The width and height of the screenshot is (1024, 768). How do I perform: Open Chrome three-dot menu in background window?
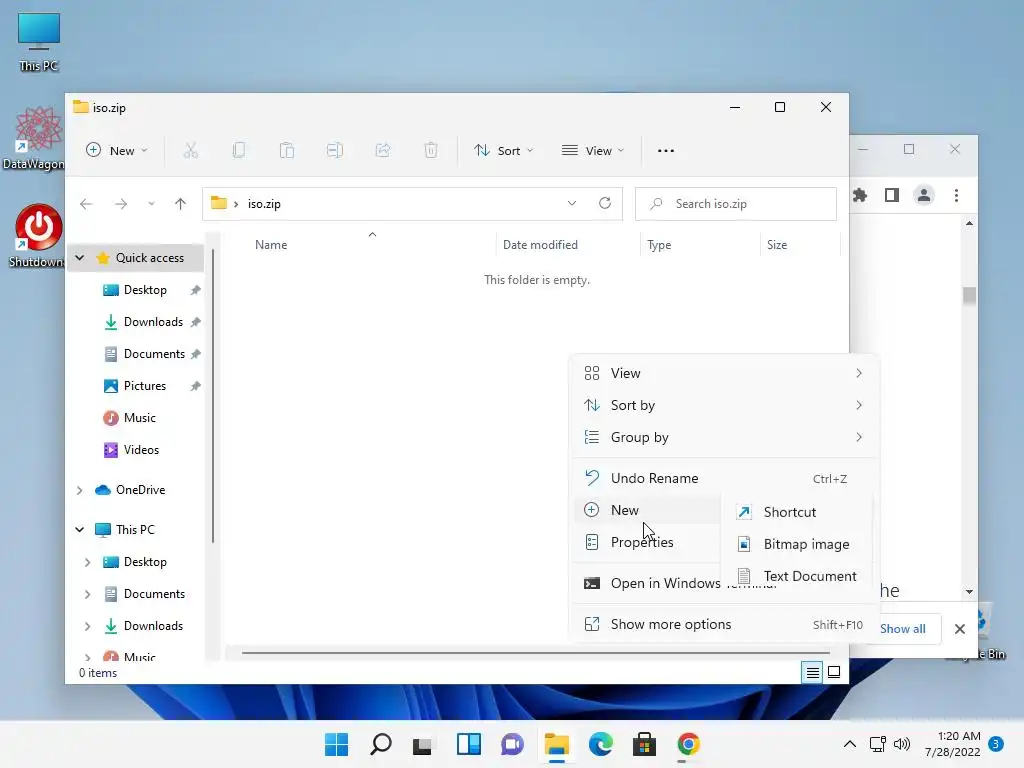click(x=956, y=195)
